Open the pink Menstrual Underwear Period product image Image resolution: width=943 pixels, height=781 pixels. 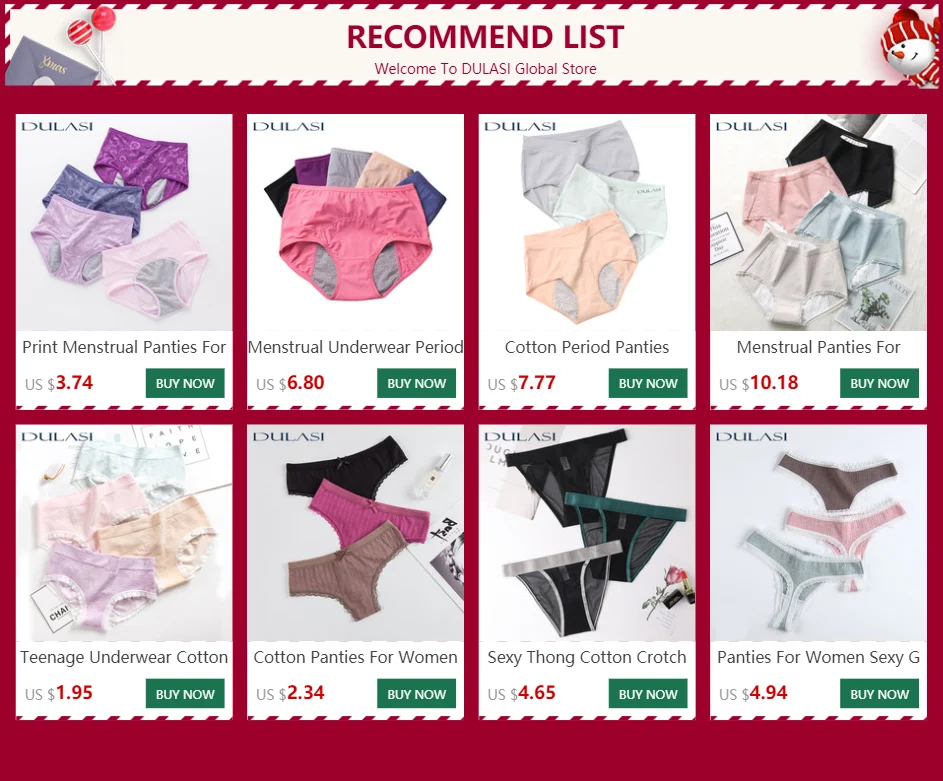point(355,222)
